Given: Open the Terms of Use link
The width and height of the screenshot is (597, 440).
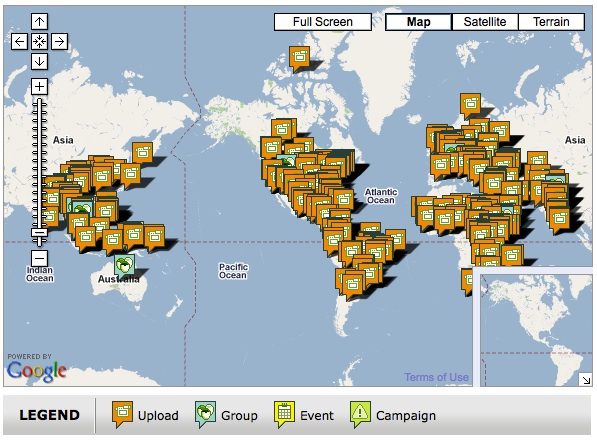Looking at the screenshot, I should click(x=436, y=377).
